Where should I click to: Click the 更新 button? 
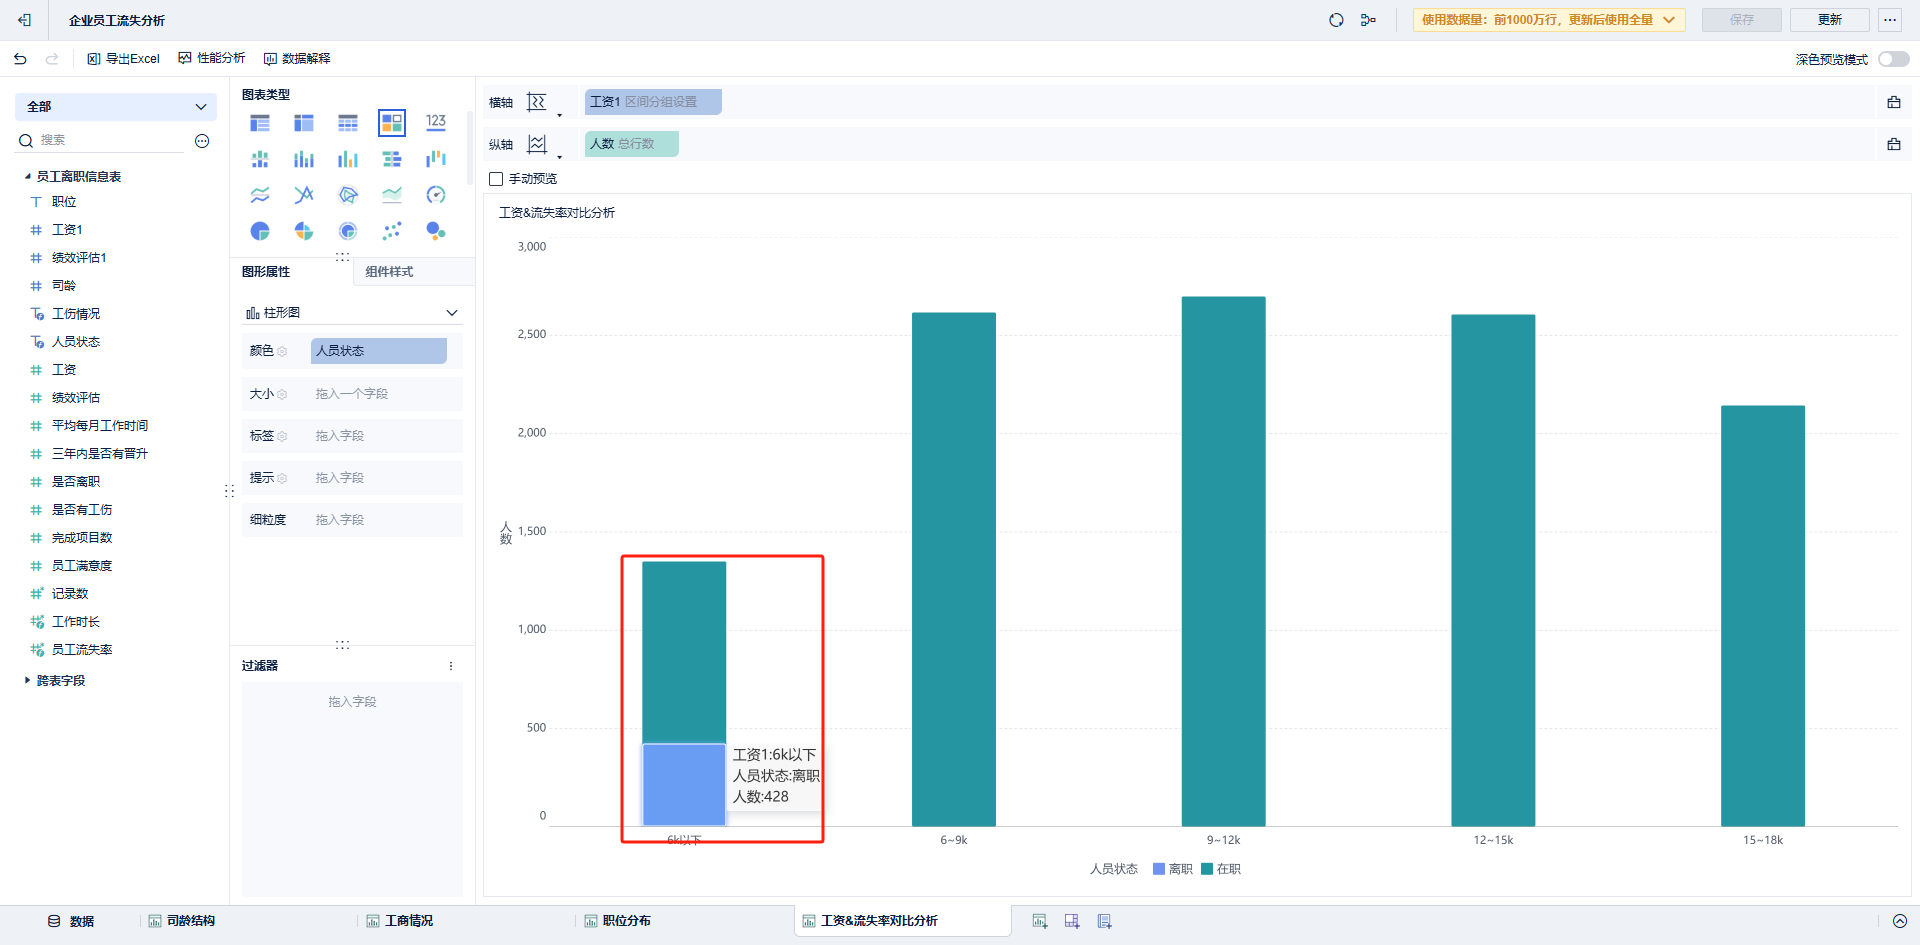coord(1829,20)
